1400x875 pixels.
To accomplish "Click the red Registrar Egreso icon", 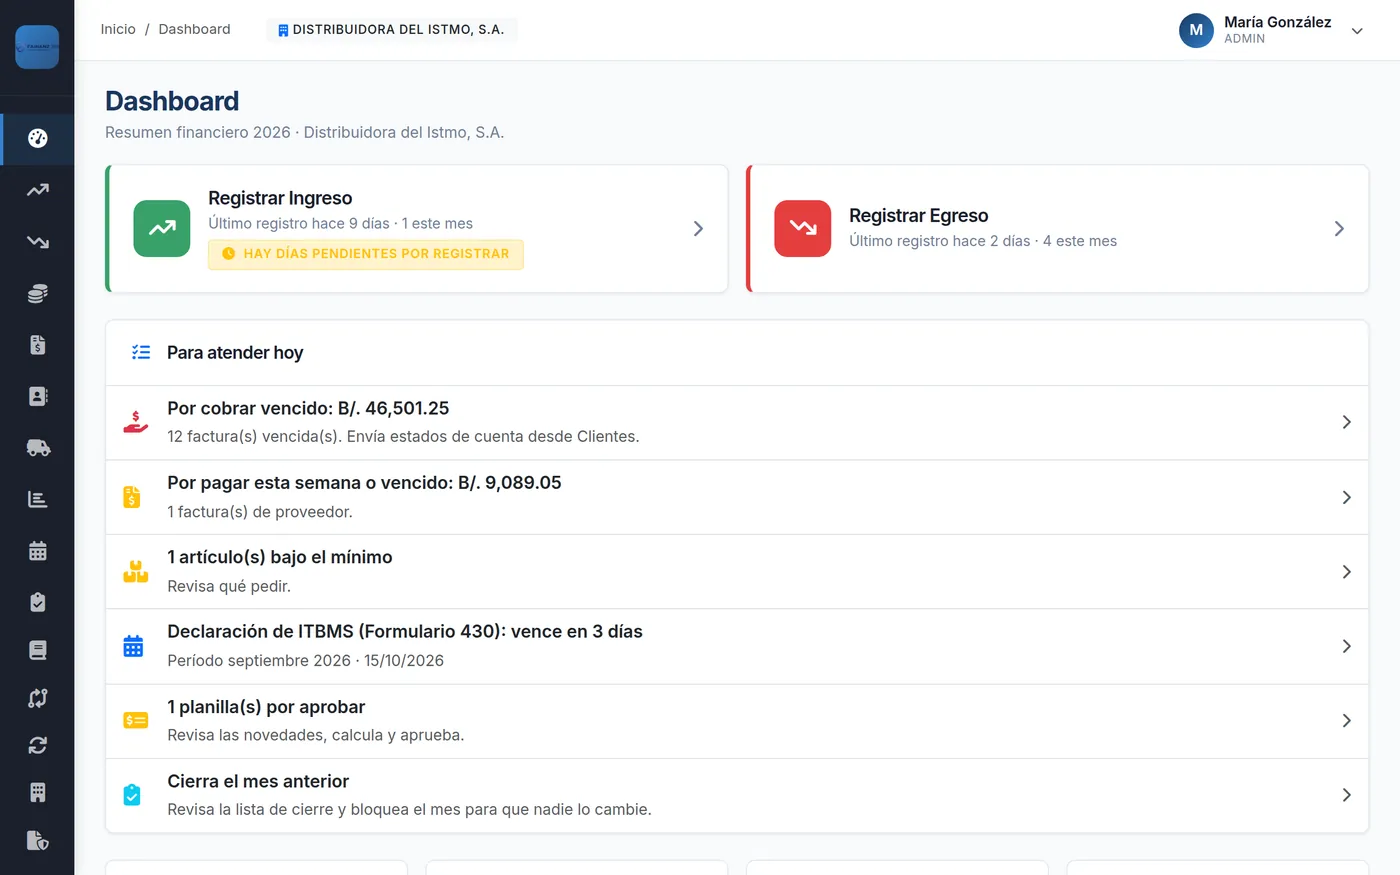I will 803,229.
